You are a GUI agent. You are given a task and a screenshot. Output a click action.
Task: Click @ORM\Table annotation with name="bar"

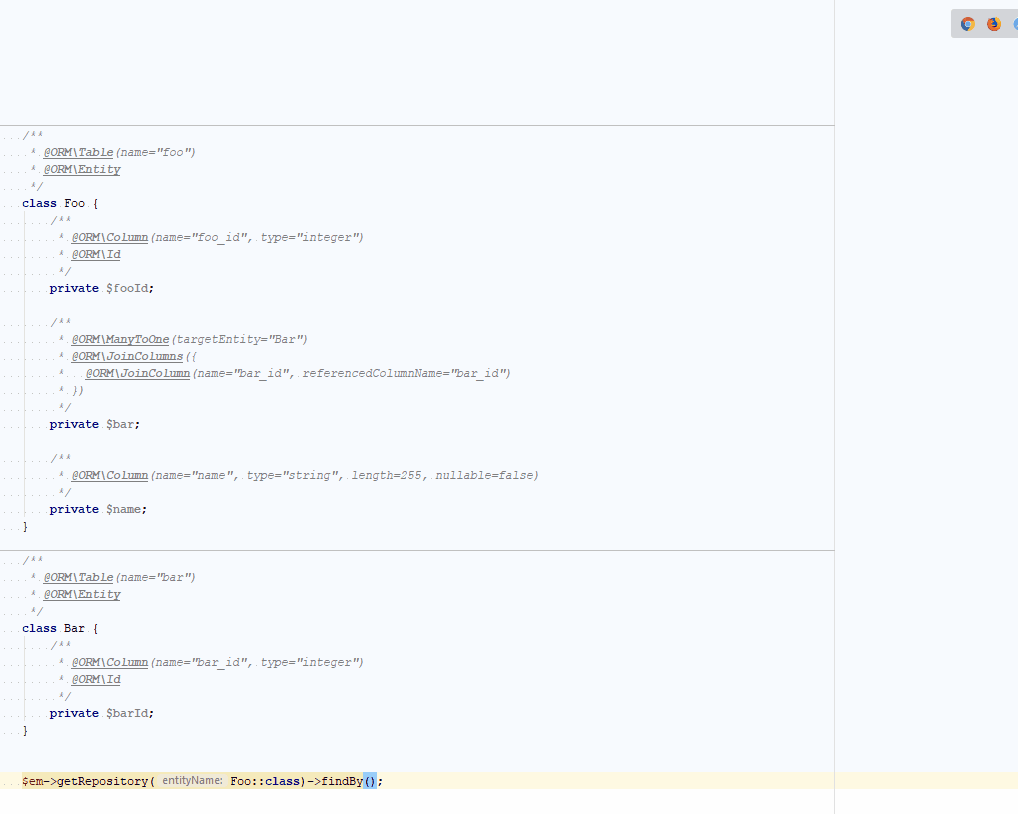click(x=78, y=578)
